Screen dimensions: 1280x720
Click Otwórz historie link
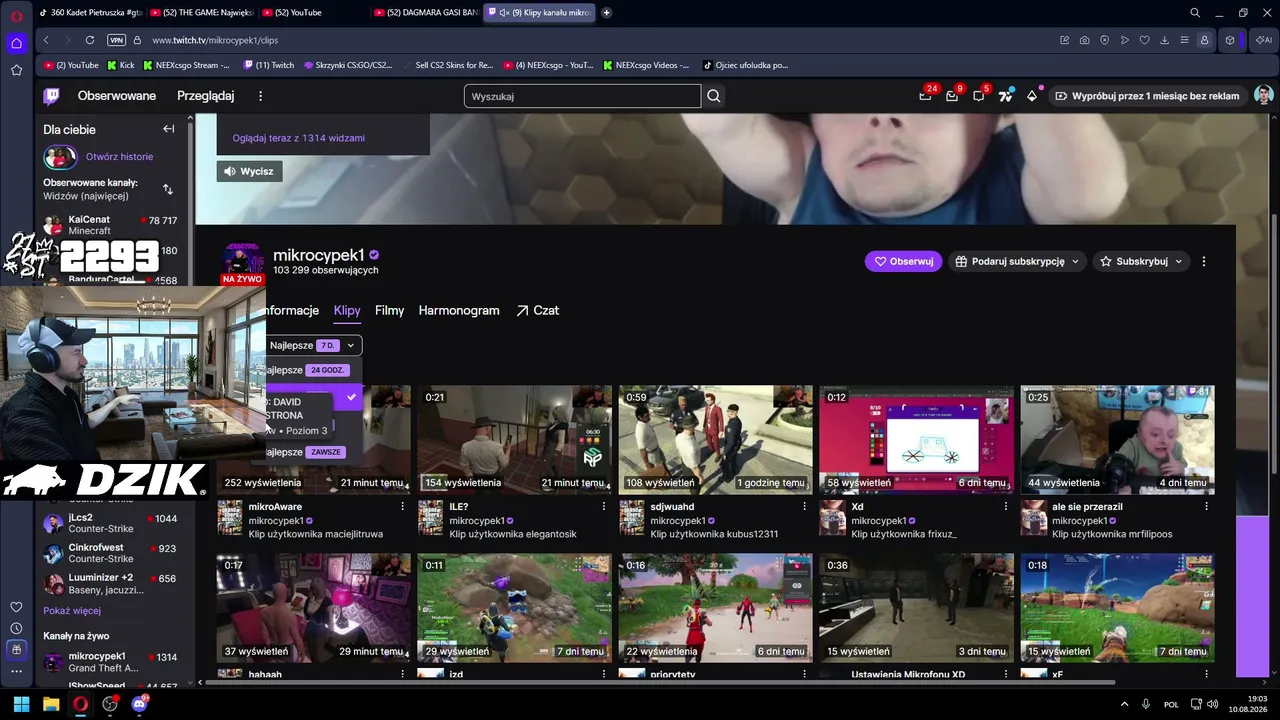[119, 157]
